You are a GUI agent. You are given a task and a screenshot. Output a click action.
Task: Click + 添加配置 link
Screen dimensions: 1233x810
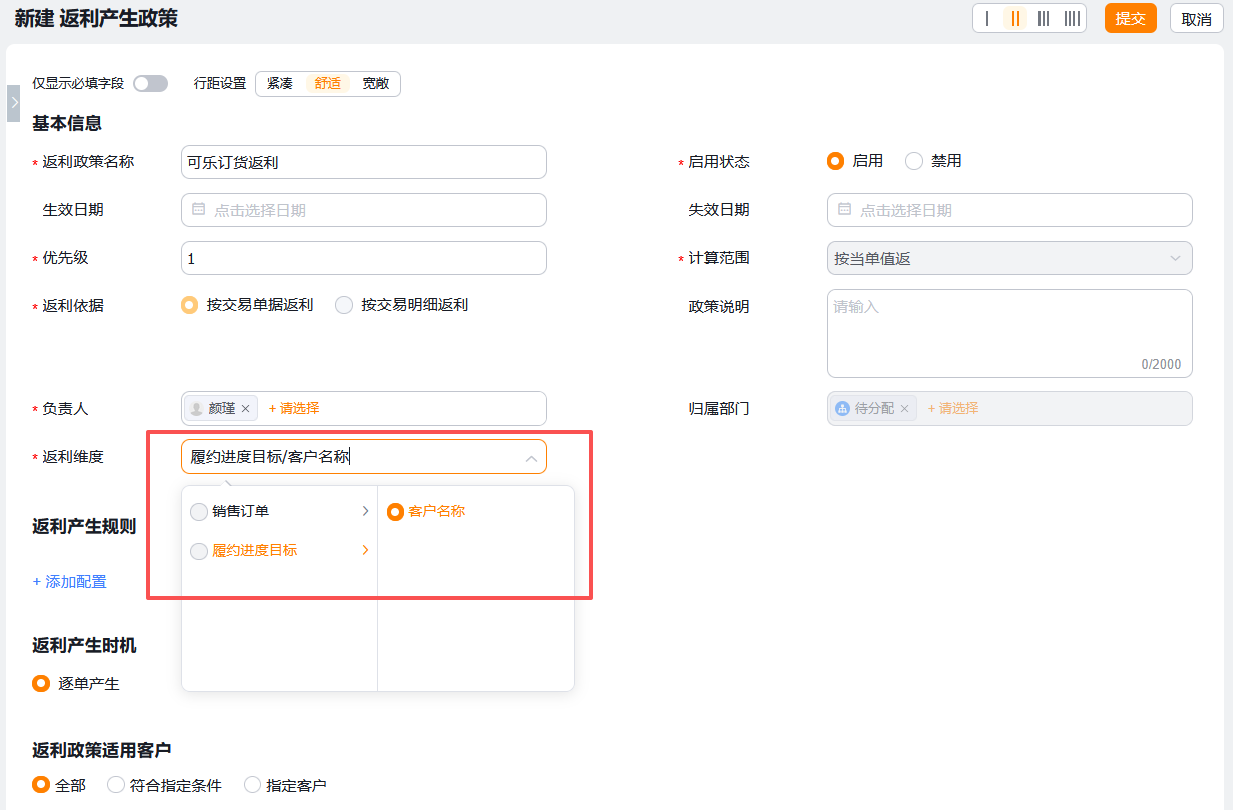pyautogui.click(x=69, y=581)
